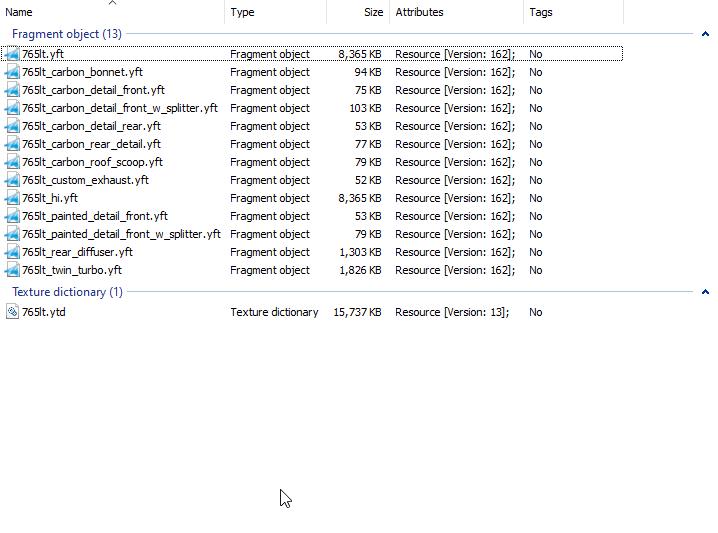718x533 pixels.
Task: Select file name 765lt_carbon_rear_detail.yft
Action: (x=92, y=144)
